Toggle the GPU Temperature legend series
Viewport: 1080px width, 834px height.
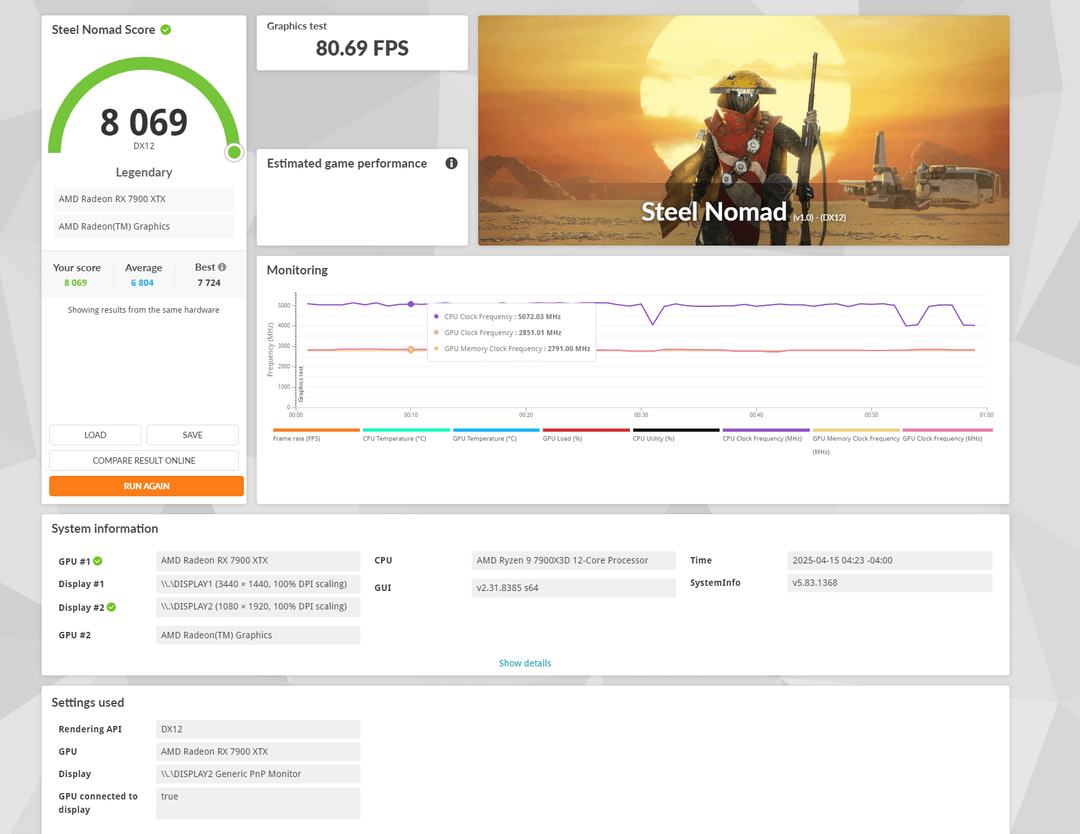(x=496, y=435)
